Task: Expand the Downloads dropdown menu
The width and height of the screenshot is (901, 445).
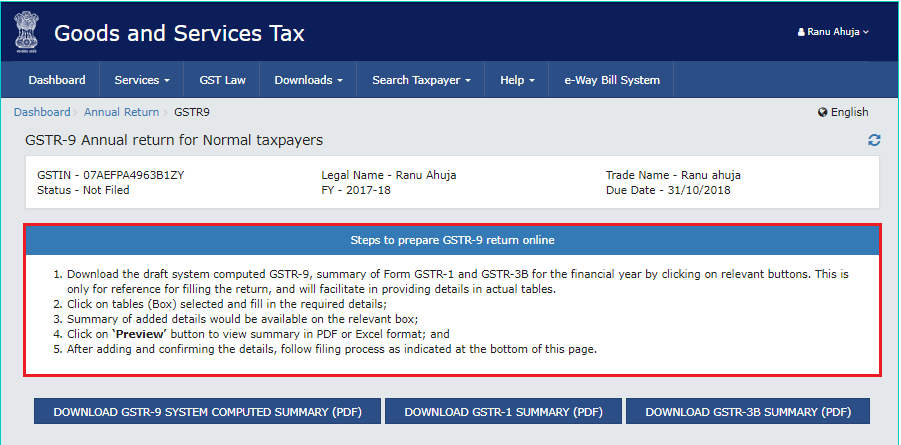Action: pos(309,80)
